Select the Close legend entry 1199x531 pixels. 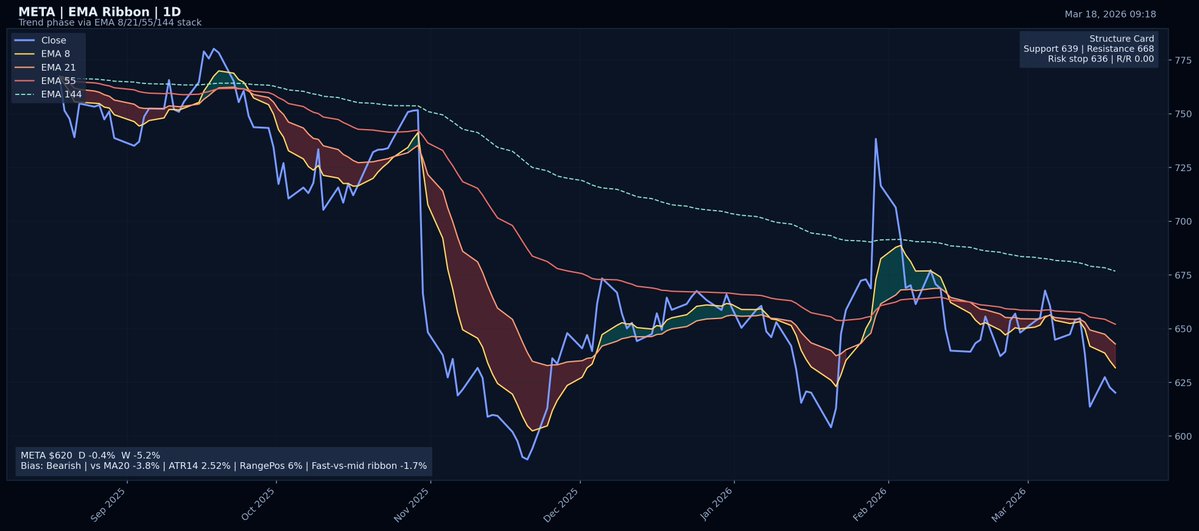[x=41, y=41]
